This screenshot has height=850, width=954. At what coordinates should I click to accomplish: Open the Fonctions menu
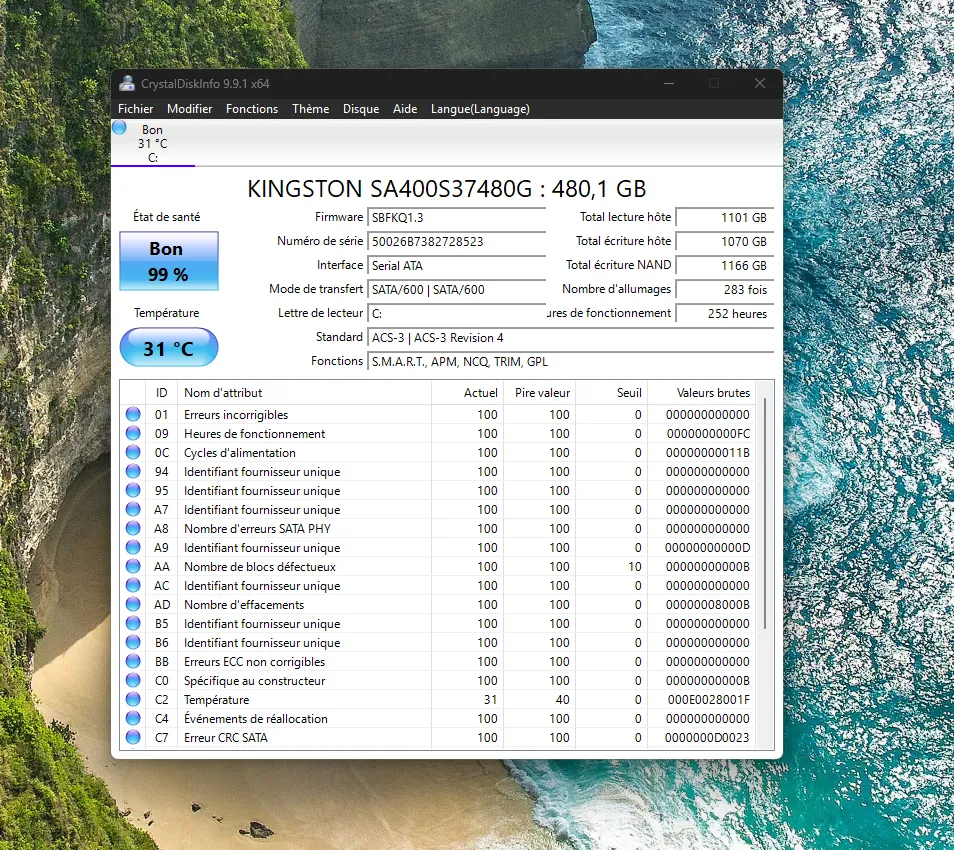252,109
